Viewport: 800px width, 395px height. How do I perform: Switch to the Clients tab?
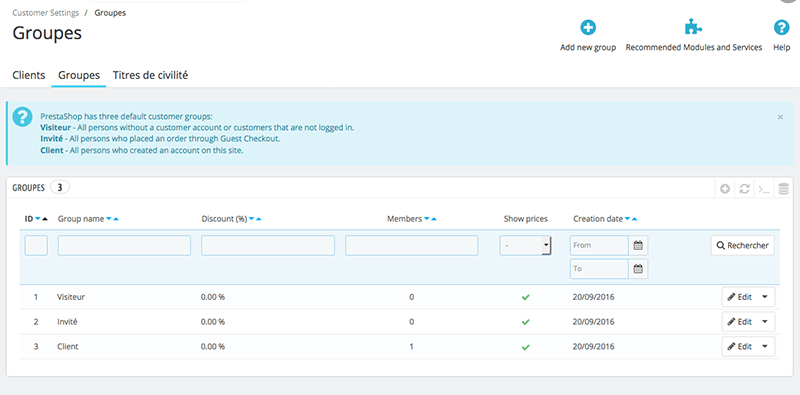point(29,76)
